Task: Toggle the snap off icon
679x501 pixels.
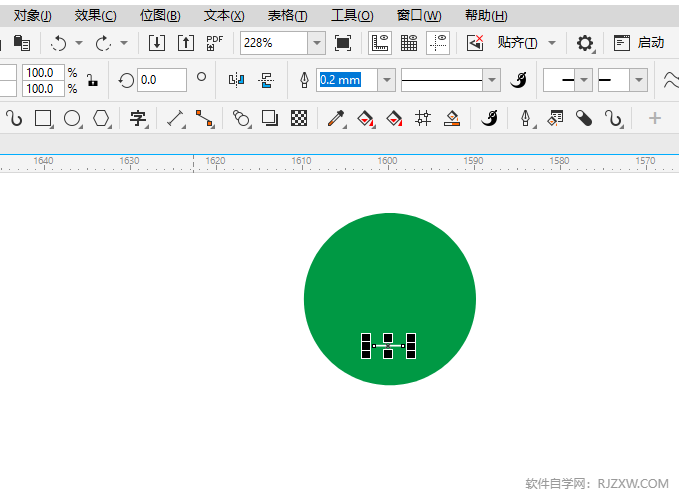Action: (475, 43)
